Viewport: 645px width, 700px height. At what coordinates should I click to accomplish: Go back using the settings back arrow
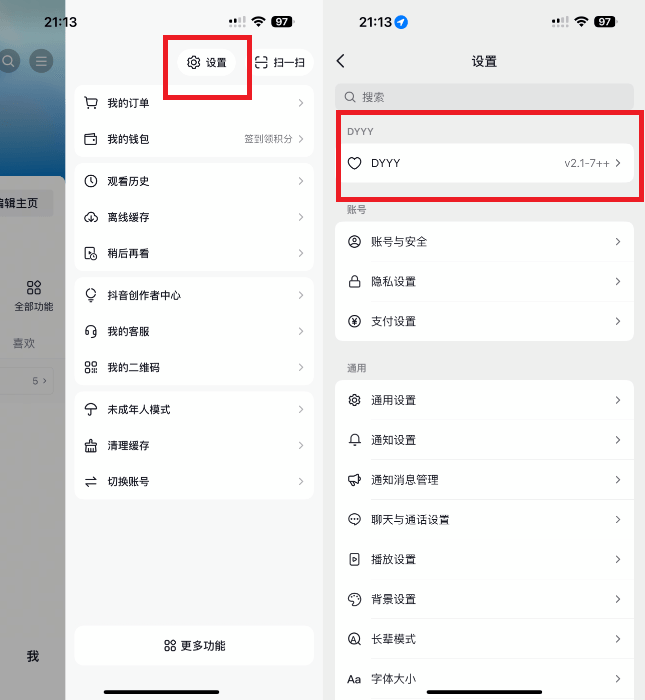341,61
